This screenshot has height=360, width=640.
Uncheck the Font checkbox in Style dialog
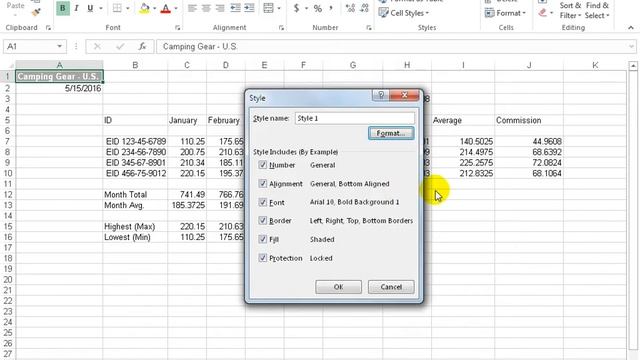tap(262, 202)
